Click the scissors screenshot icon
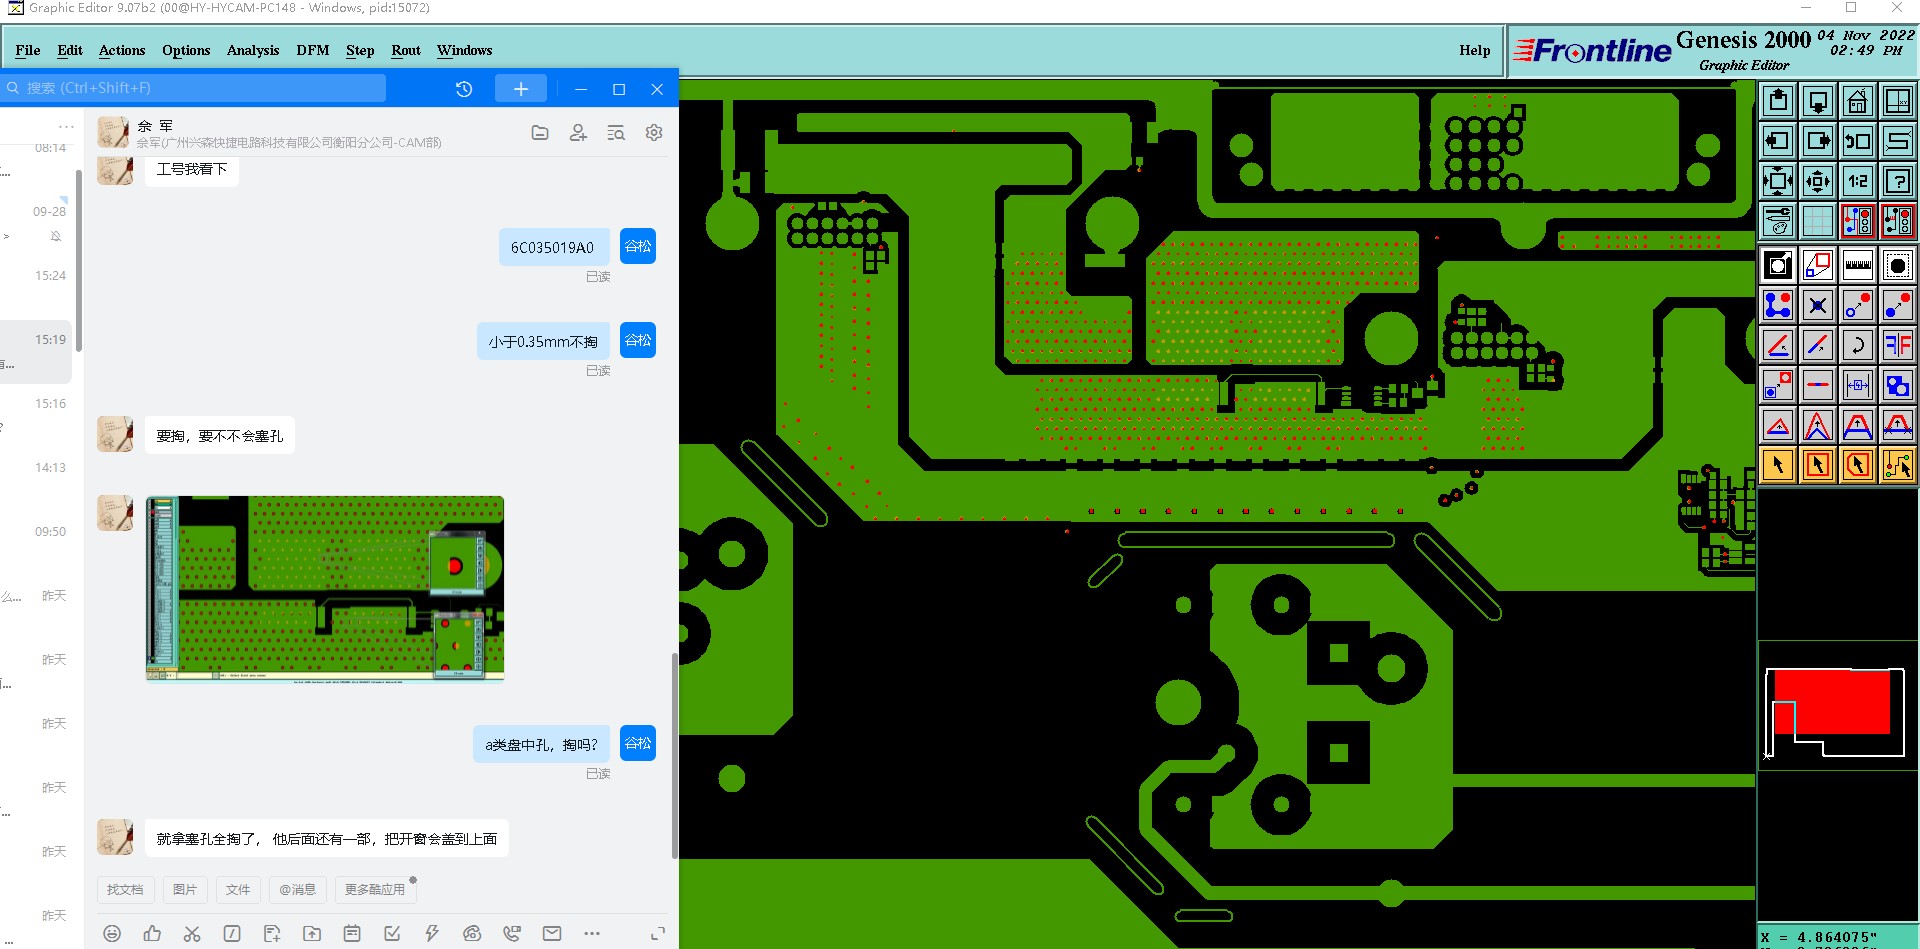1920x949 pixels. [192, 933]
